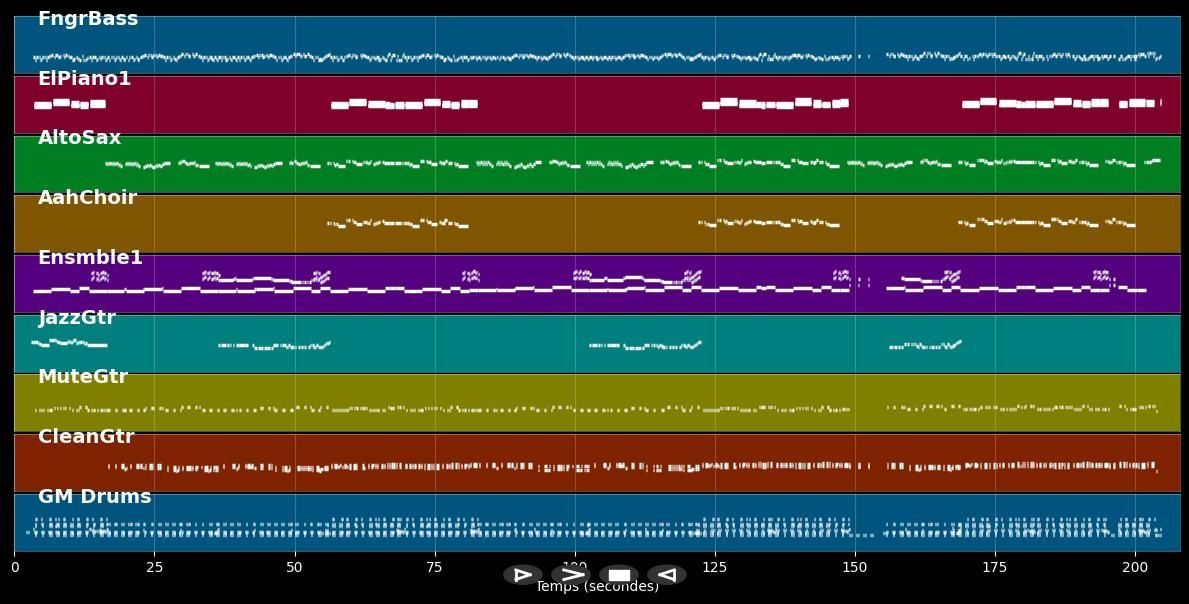Pick the Ensmble1 track label
The height and width of the screenshot is (604, 1189).
tap(90, 258)
